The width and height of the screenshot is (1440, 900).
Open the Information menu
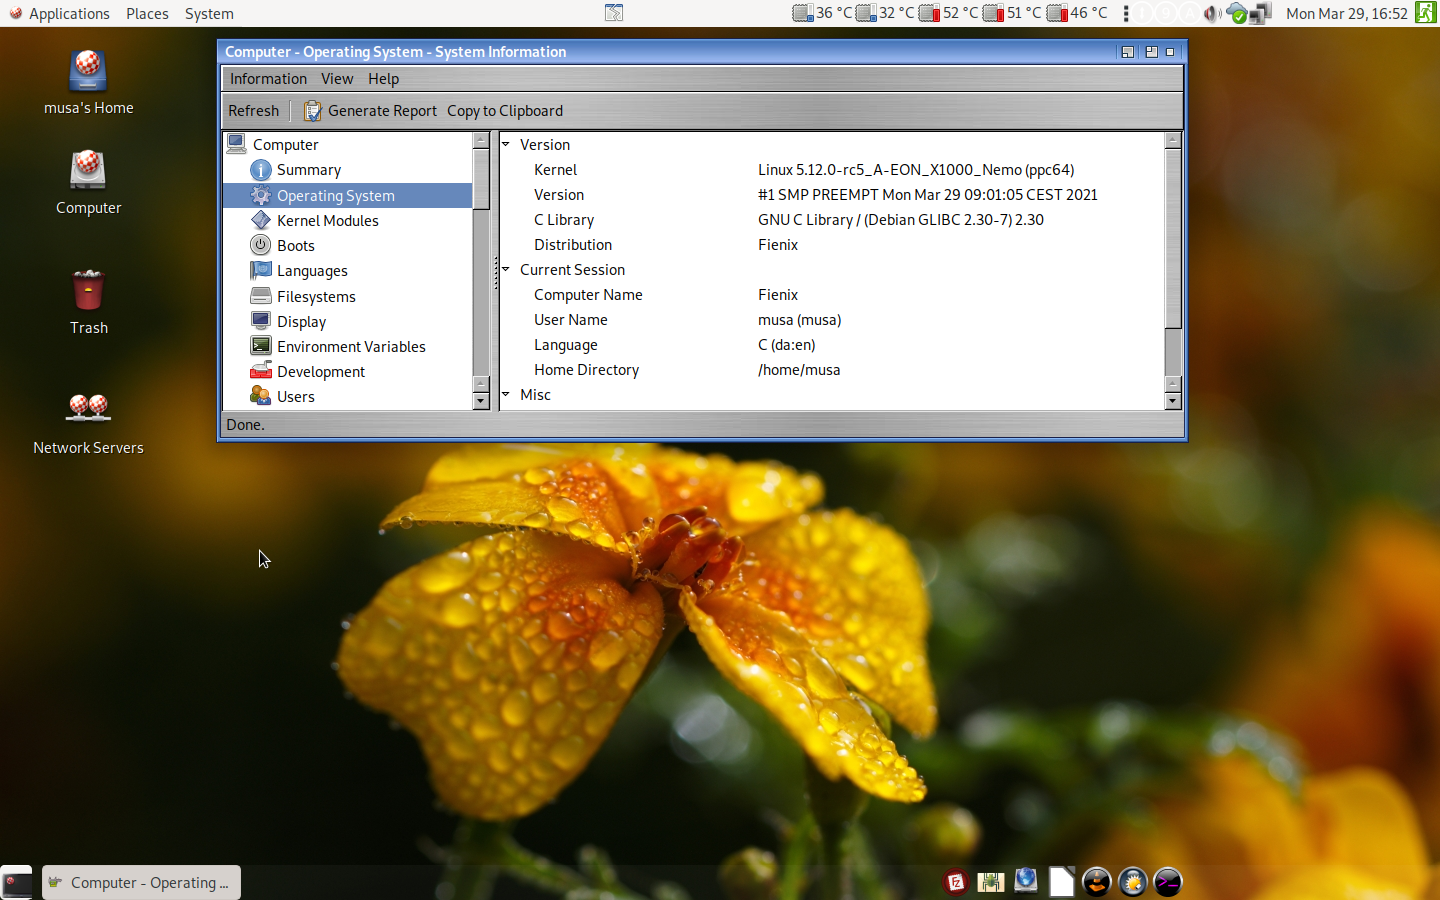268,79
